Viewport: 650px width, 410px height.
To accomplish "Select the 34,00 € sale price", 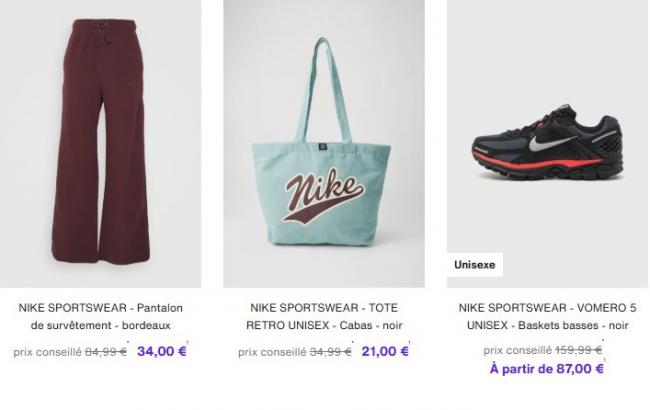I will 160,351.
